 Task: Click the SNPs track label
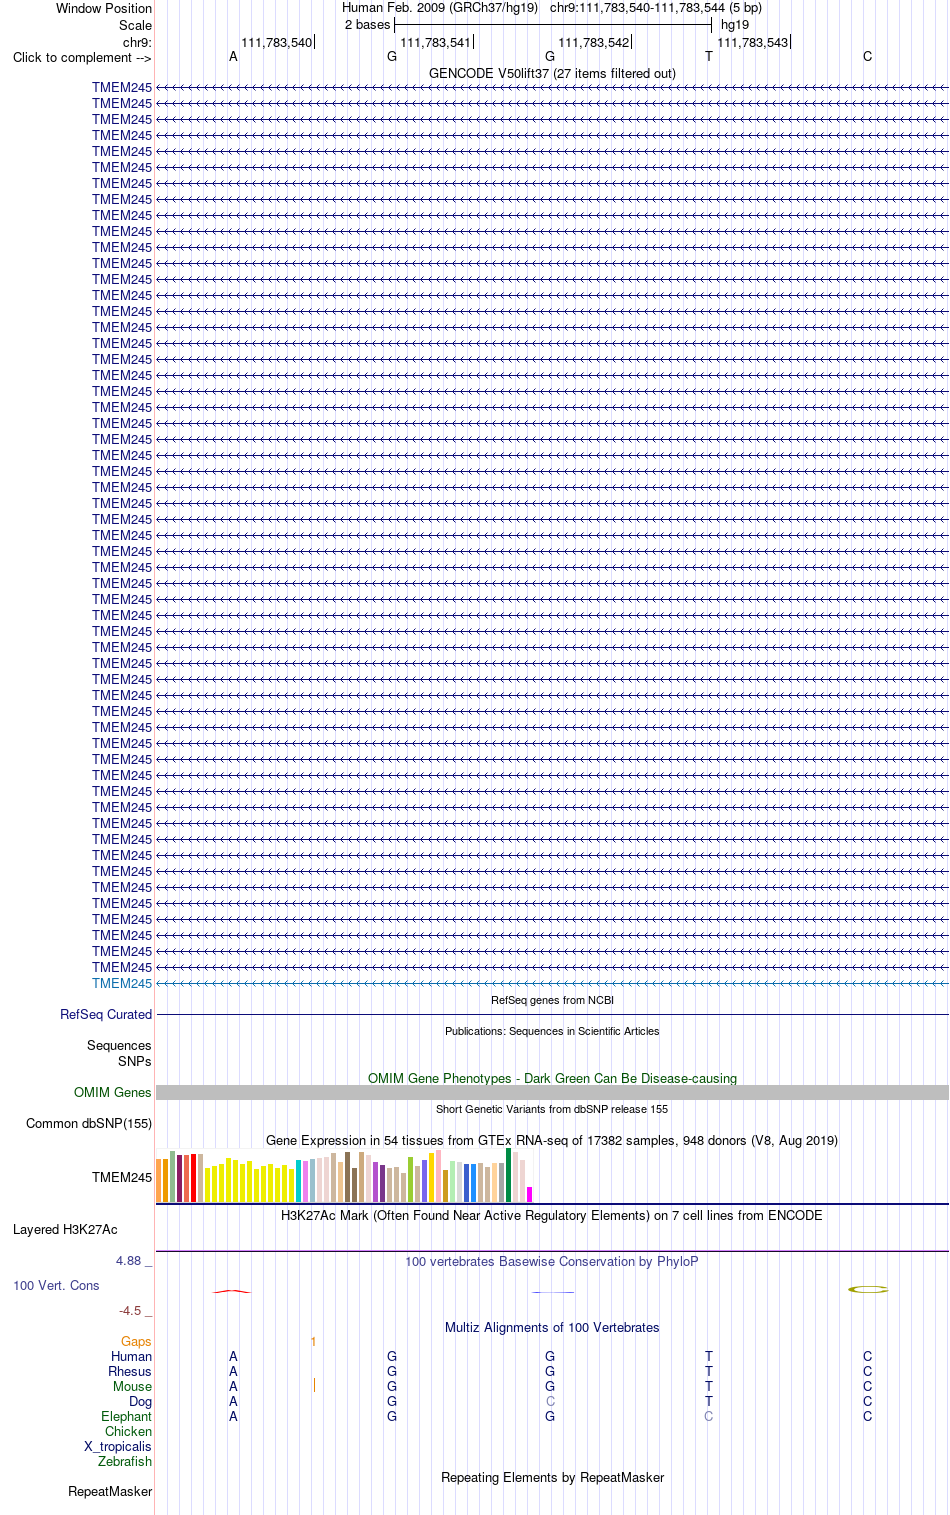tap(135, 1061)
